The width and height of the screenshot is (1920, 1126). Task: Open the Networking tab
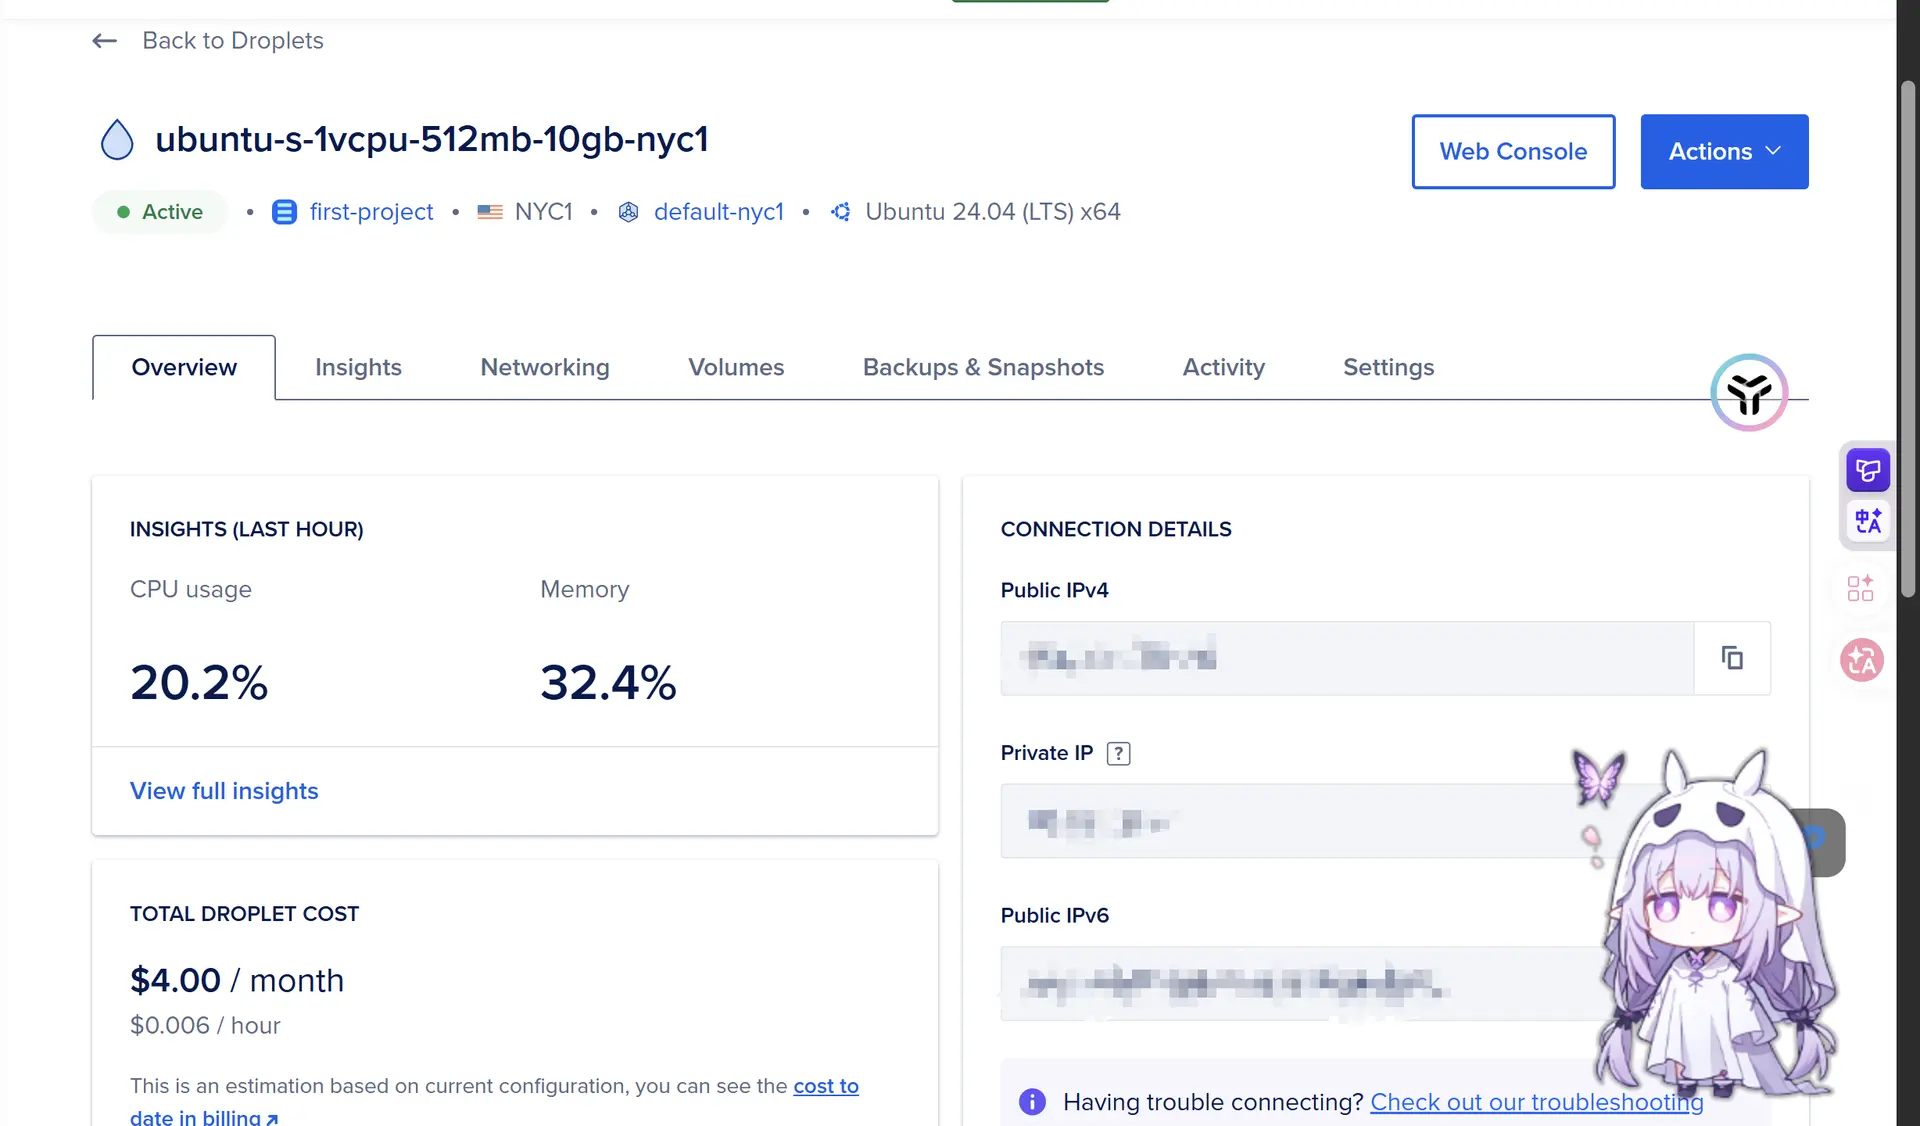[x=545, y=368]
